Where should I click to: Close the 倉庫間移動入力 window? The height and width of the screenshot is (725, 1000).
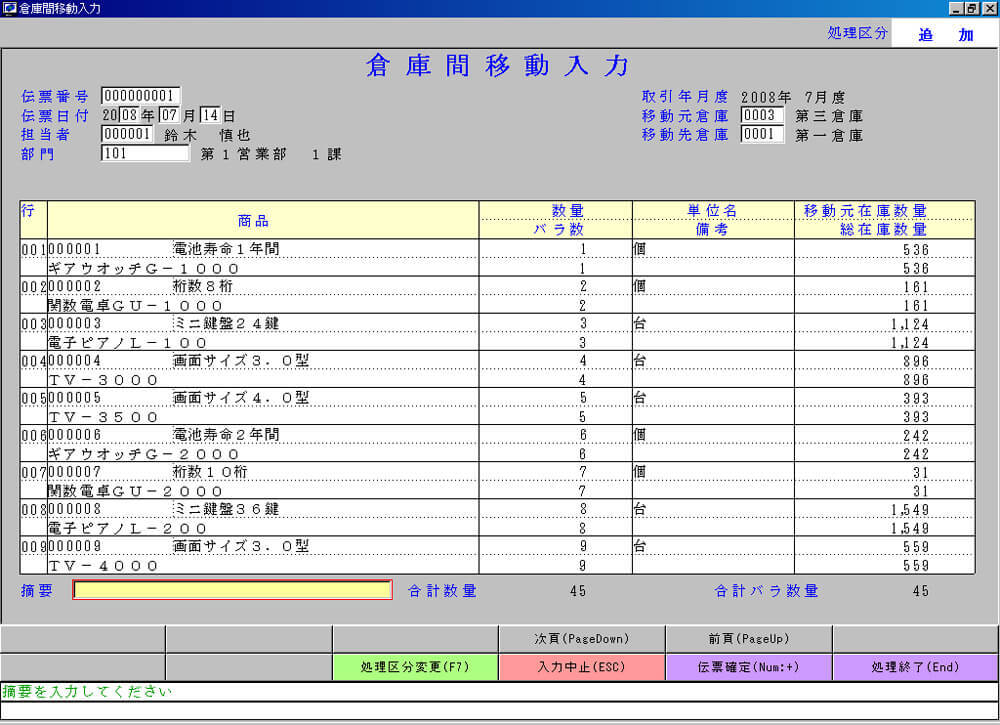pyautogui.click(x=989, y=8)
